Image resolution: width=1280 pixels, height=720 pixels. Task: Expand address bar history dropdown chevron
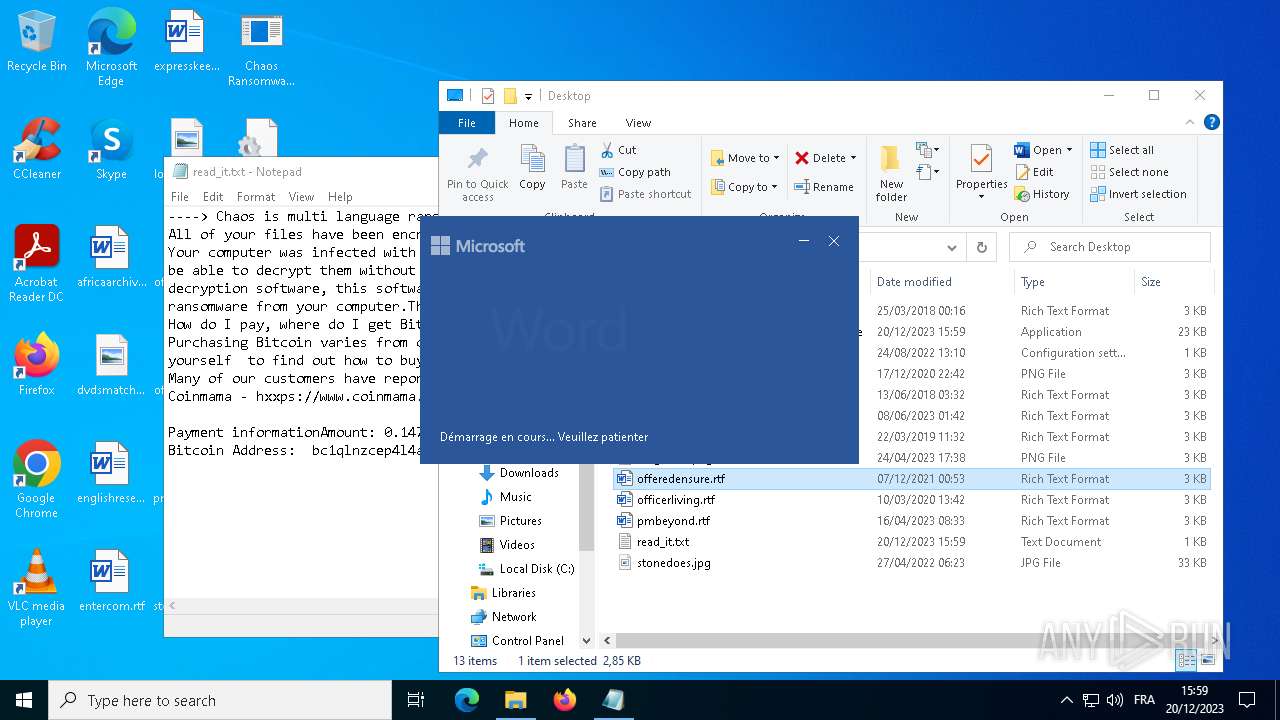tap(951, 247)
